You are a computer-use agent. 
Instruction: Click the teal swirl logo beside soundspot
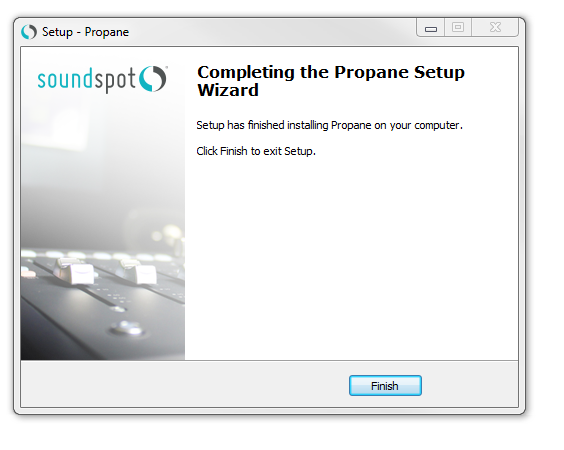click(153, 78)
